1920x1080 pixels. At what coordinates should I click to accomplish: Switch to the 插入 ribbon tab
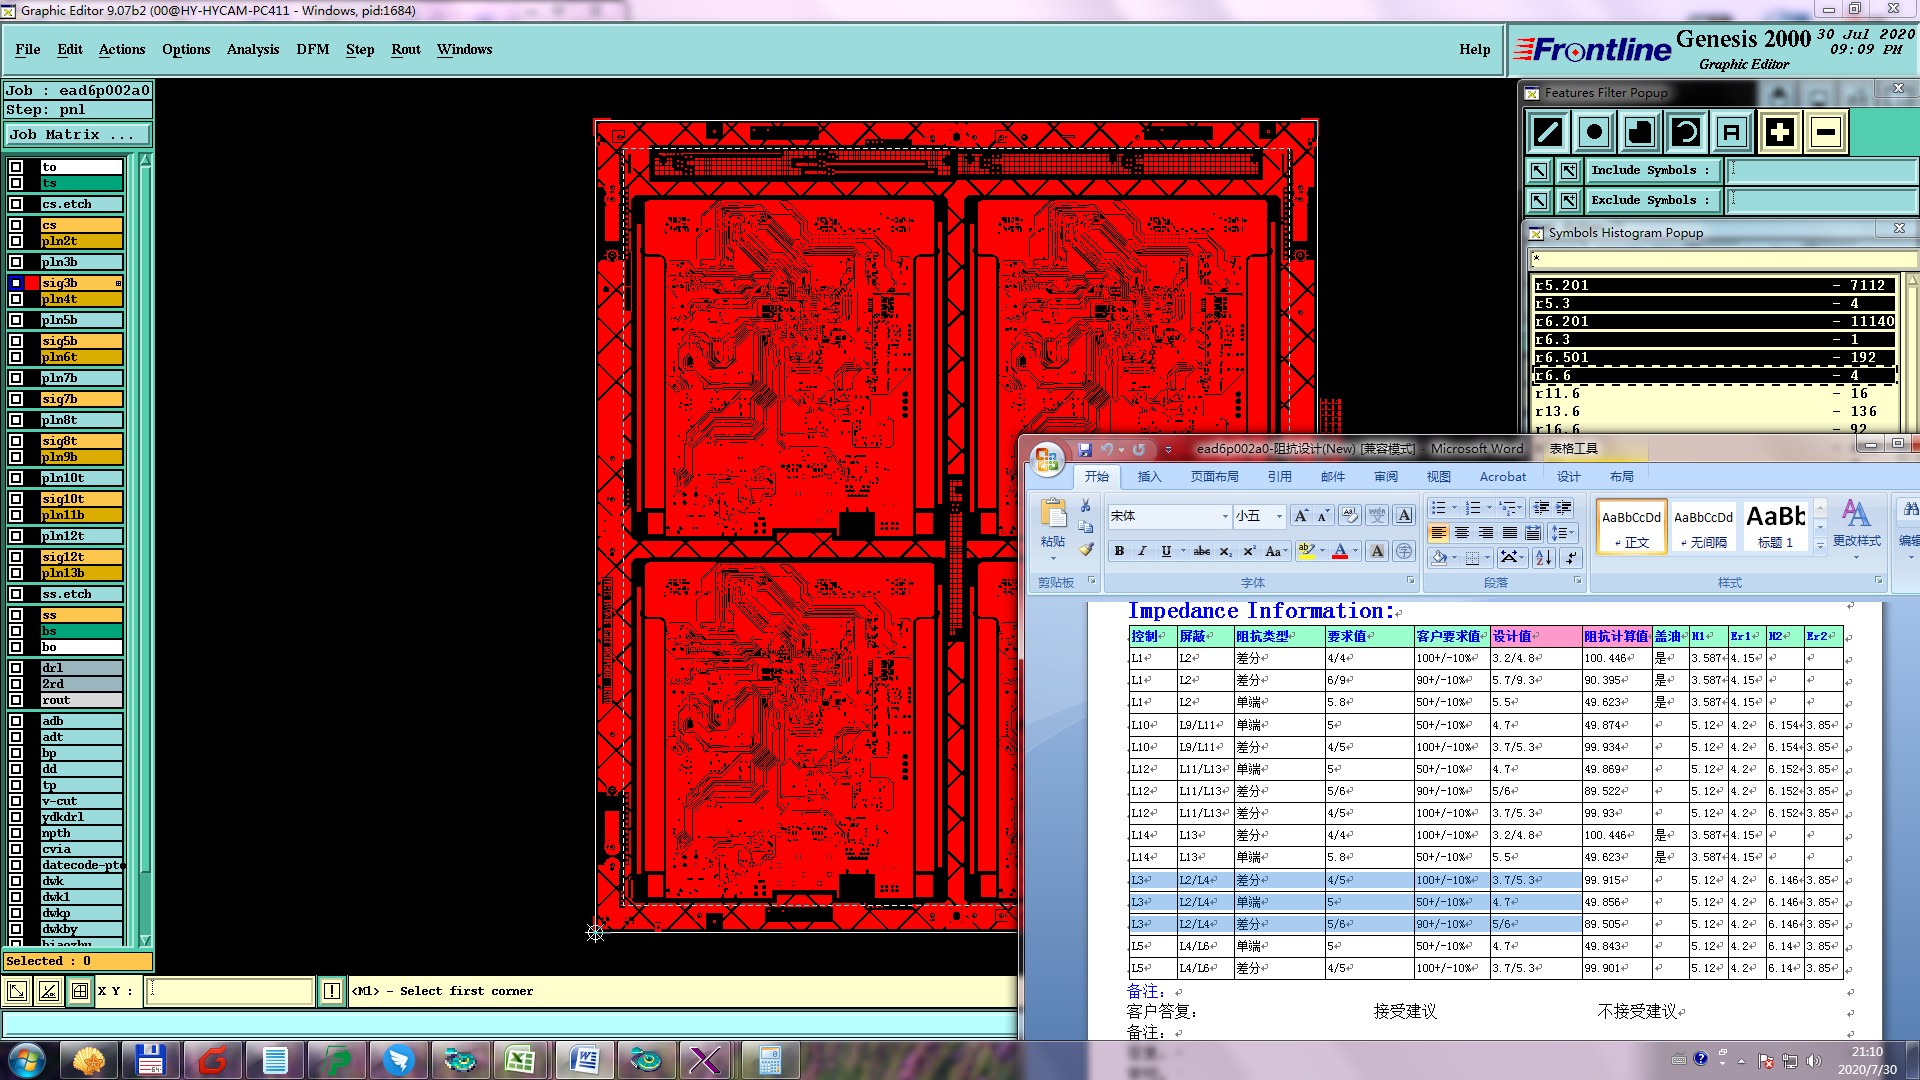pos(1149,477)
